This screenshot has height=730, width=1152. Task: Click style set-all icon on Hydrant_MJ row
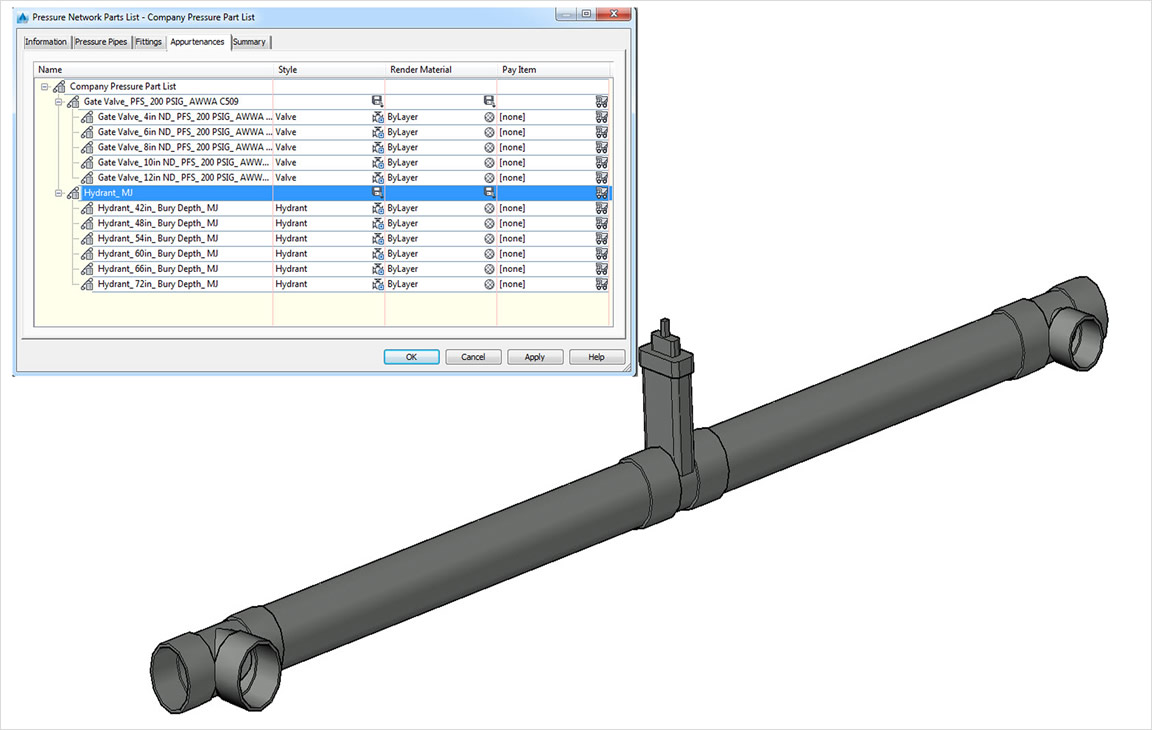pyautogui.click(x=378, y=192)
